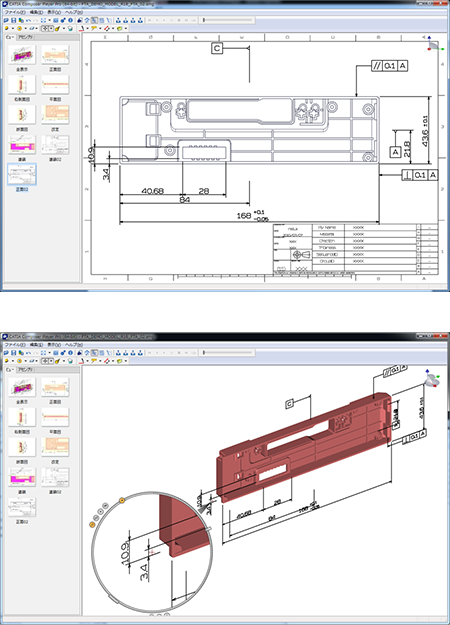The width and height of the screenshot is (450, 625).
Task: Toggle the boxed navigation mode button in upper window
Action: tap(45, 29)
